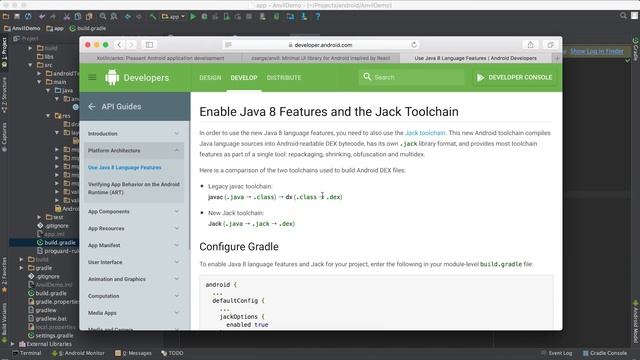Click the Safari show tabs overview icon

coord(550,45)
